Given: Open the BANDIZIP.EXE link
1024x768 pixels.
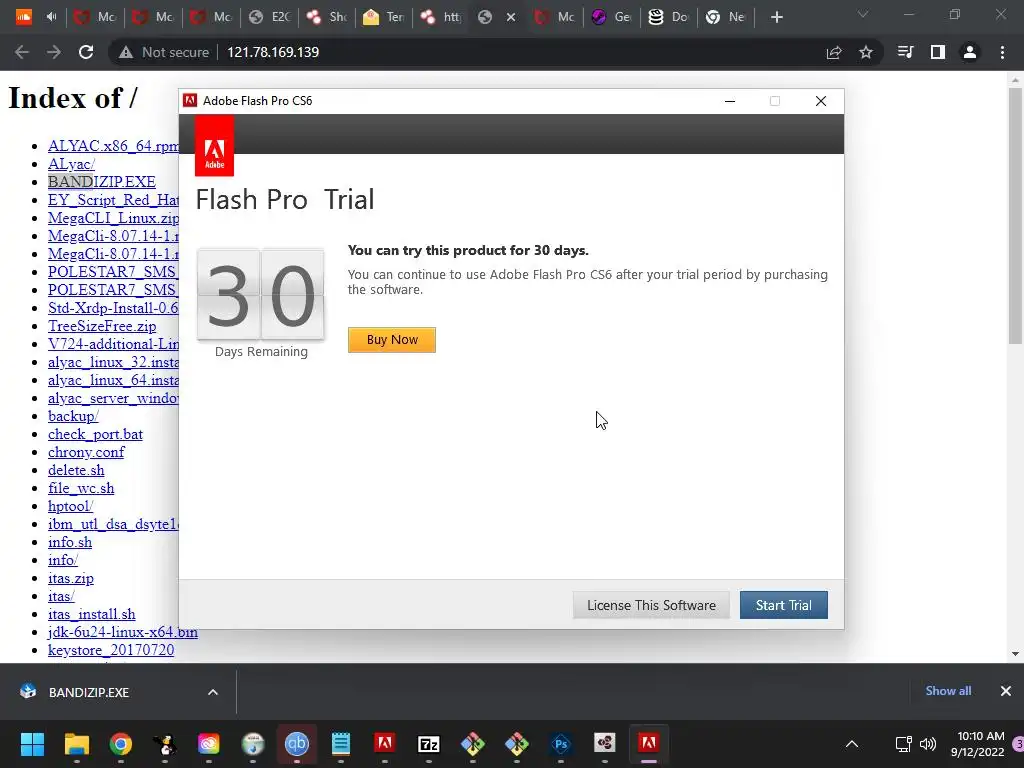Looking at the screenshot, I should point(102,182).
